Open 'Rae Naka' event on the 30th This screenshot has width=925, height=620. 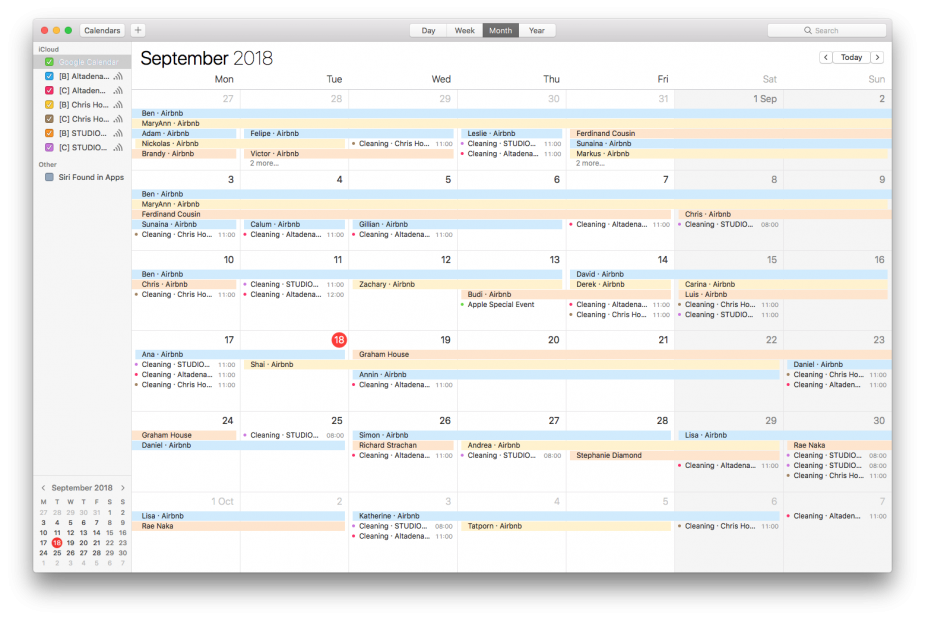pos(839,445)
